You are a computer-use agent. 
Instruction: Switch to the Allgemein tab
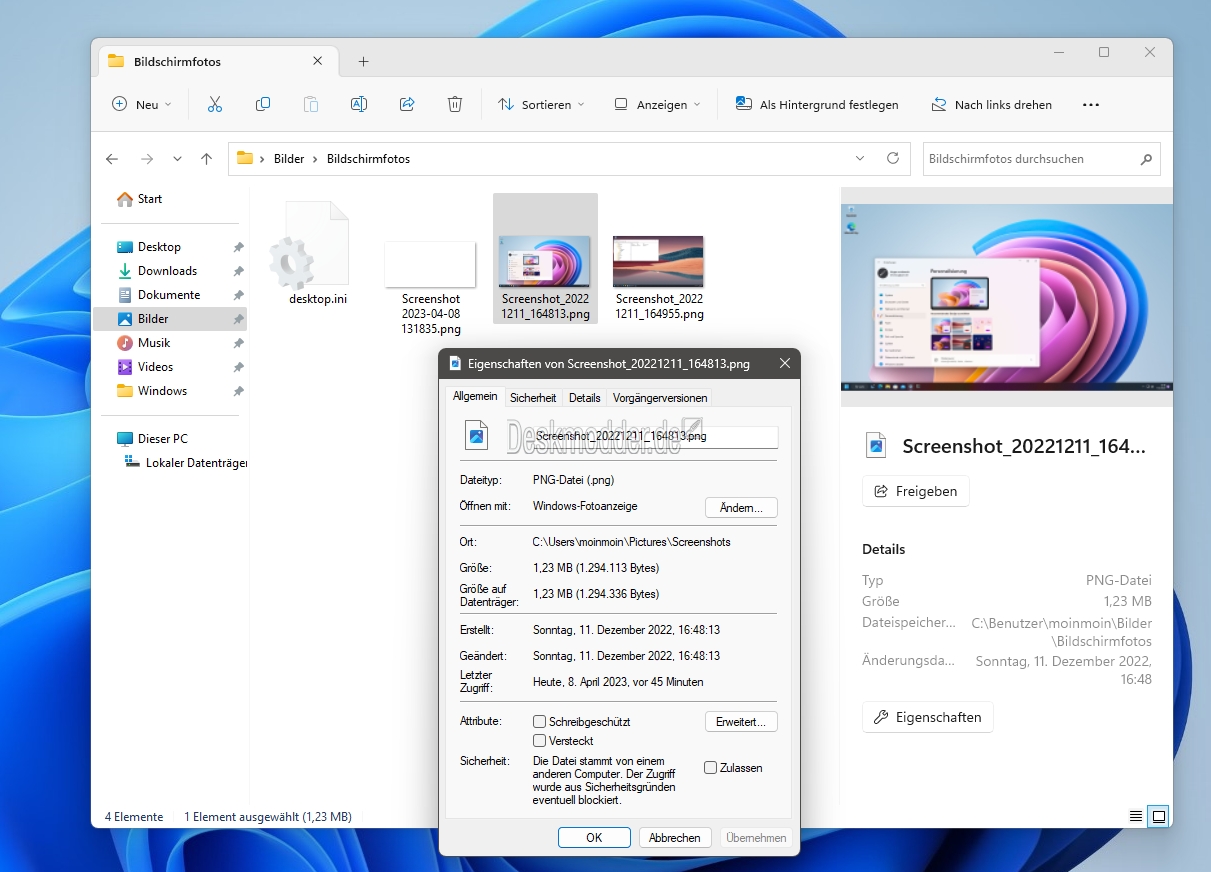pos(475,396)
